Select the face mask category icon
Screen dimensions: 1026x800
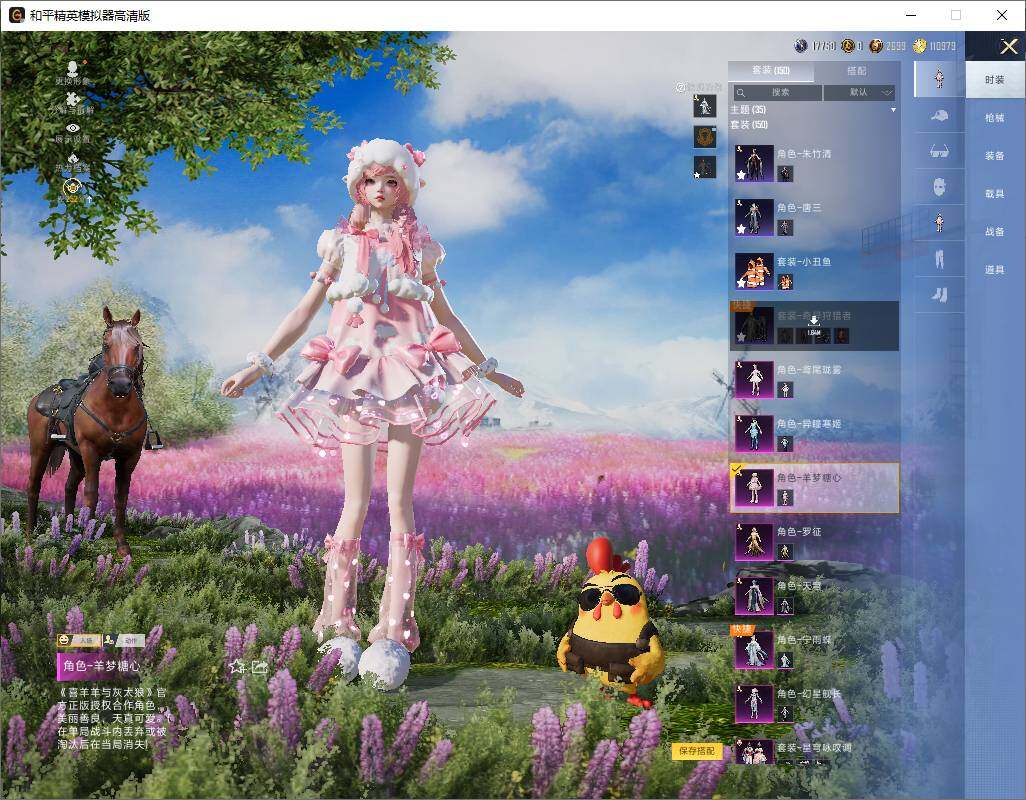click(x=939, y=188)
